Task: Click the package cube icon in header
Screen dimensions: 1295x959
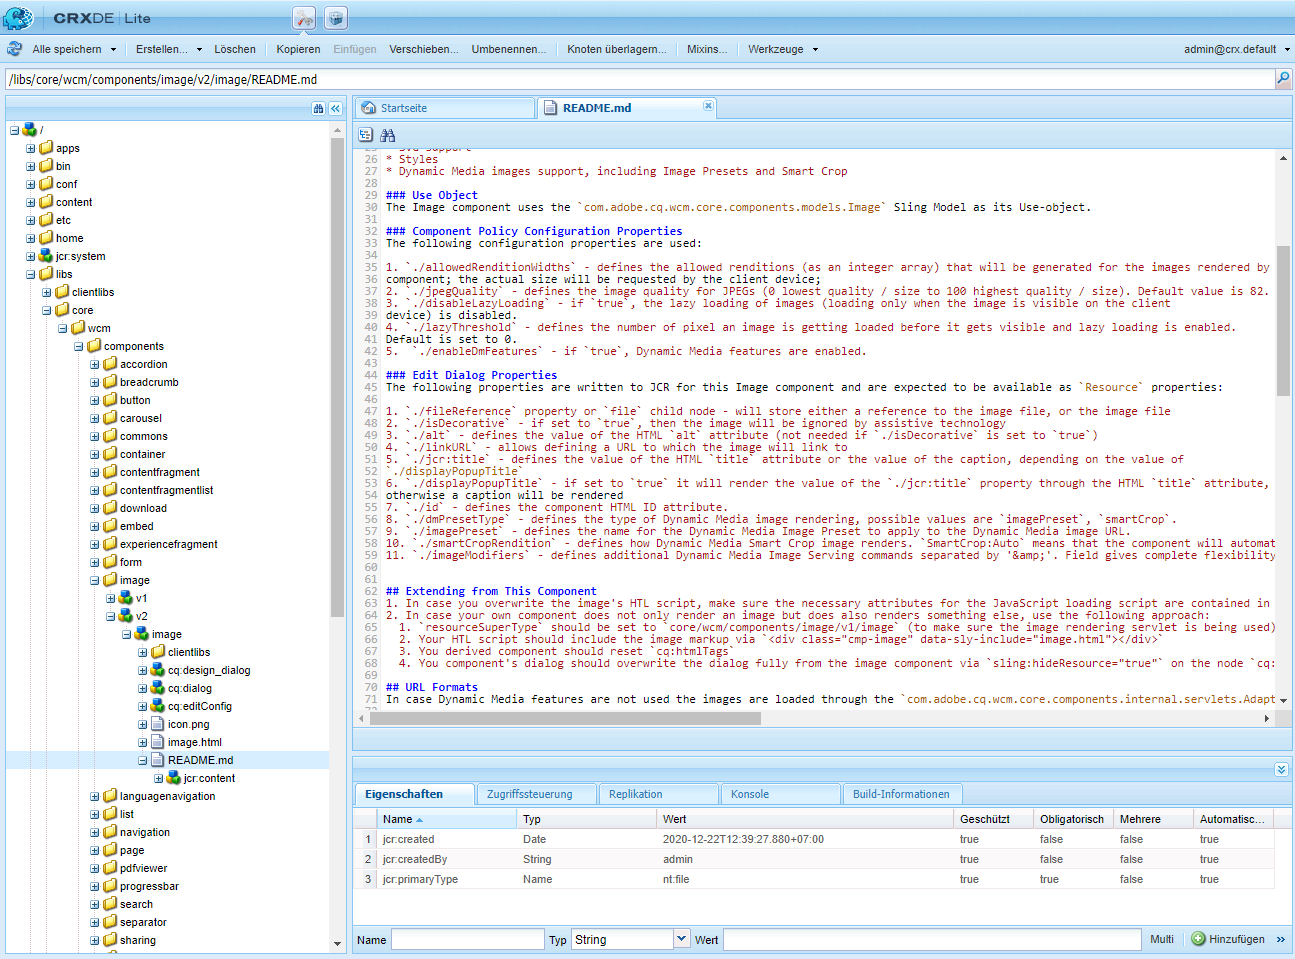Action: coord(336,18)
